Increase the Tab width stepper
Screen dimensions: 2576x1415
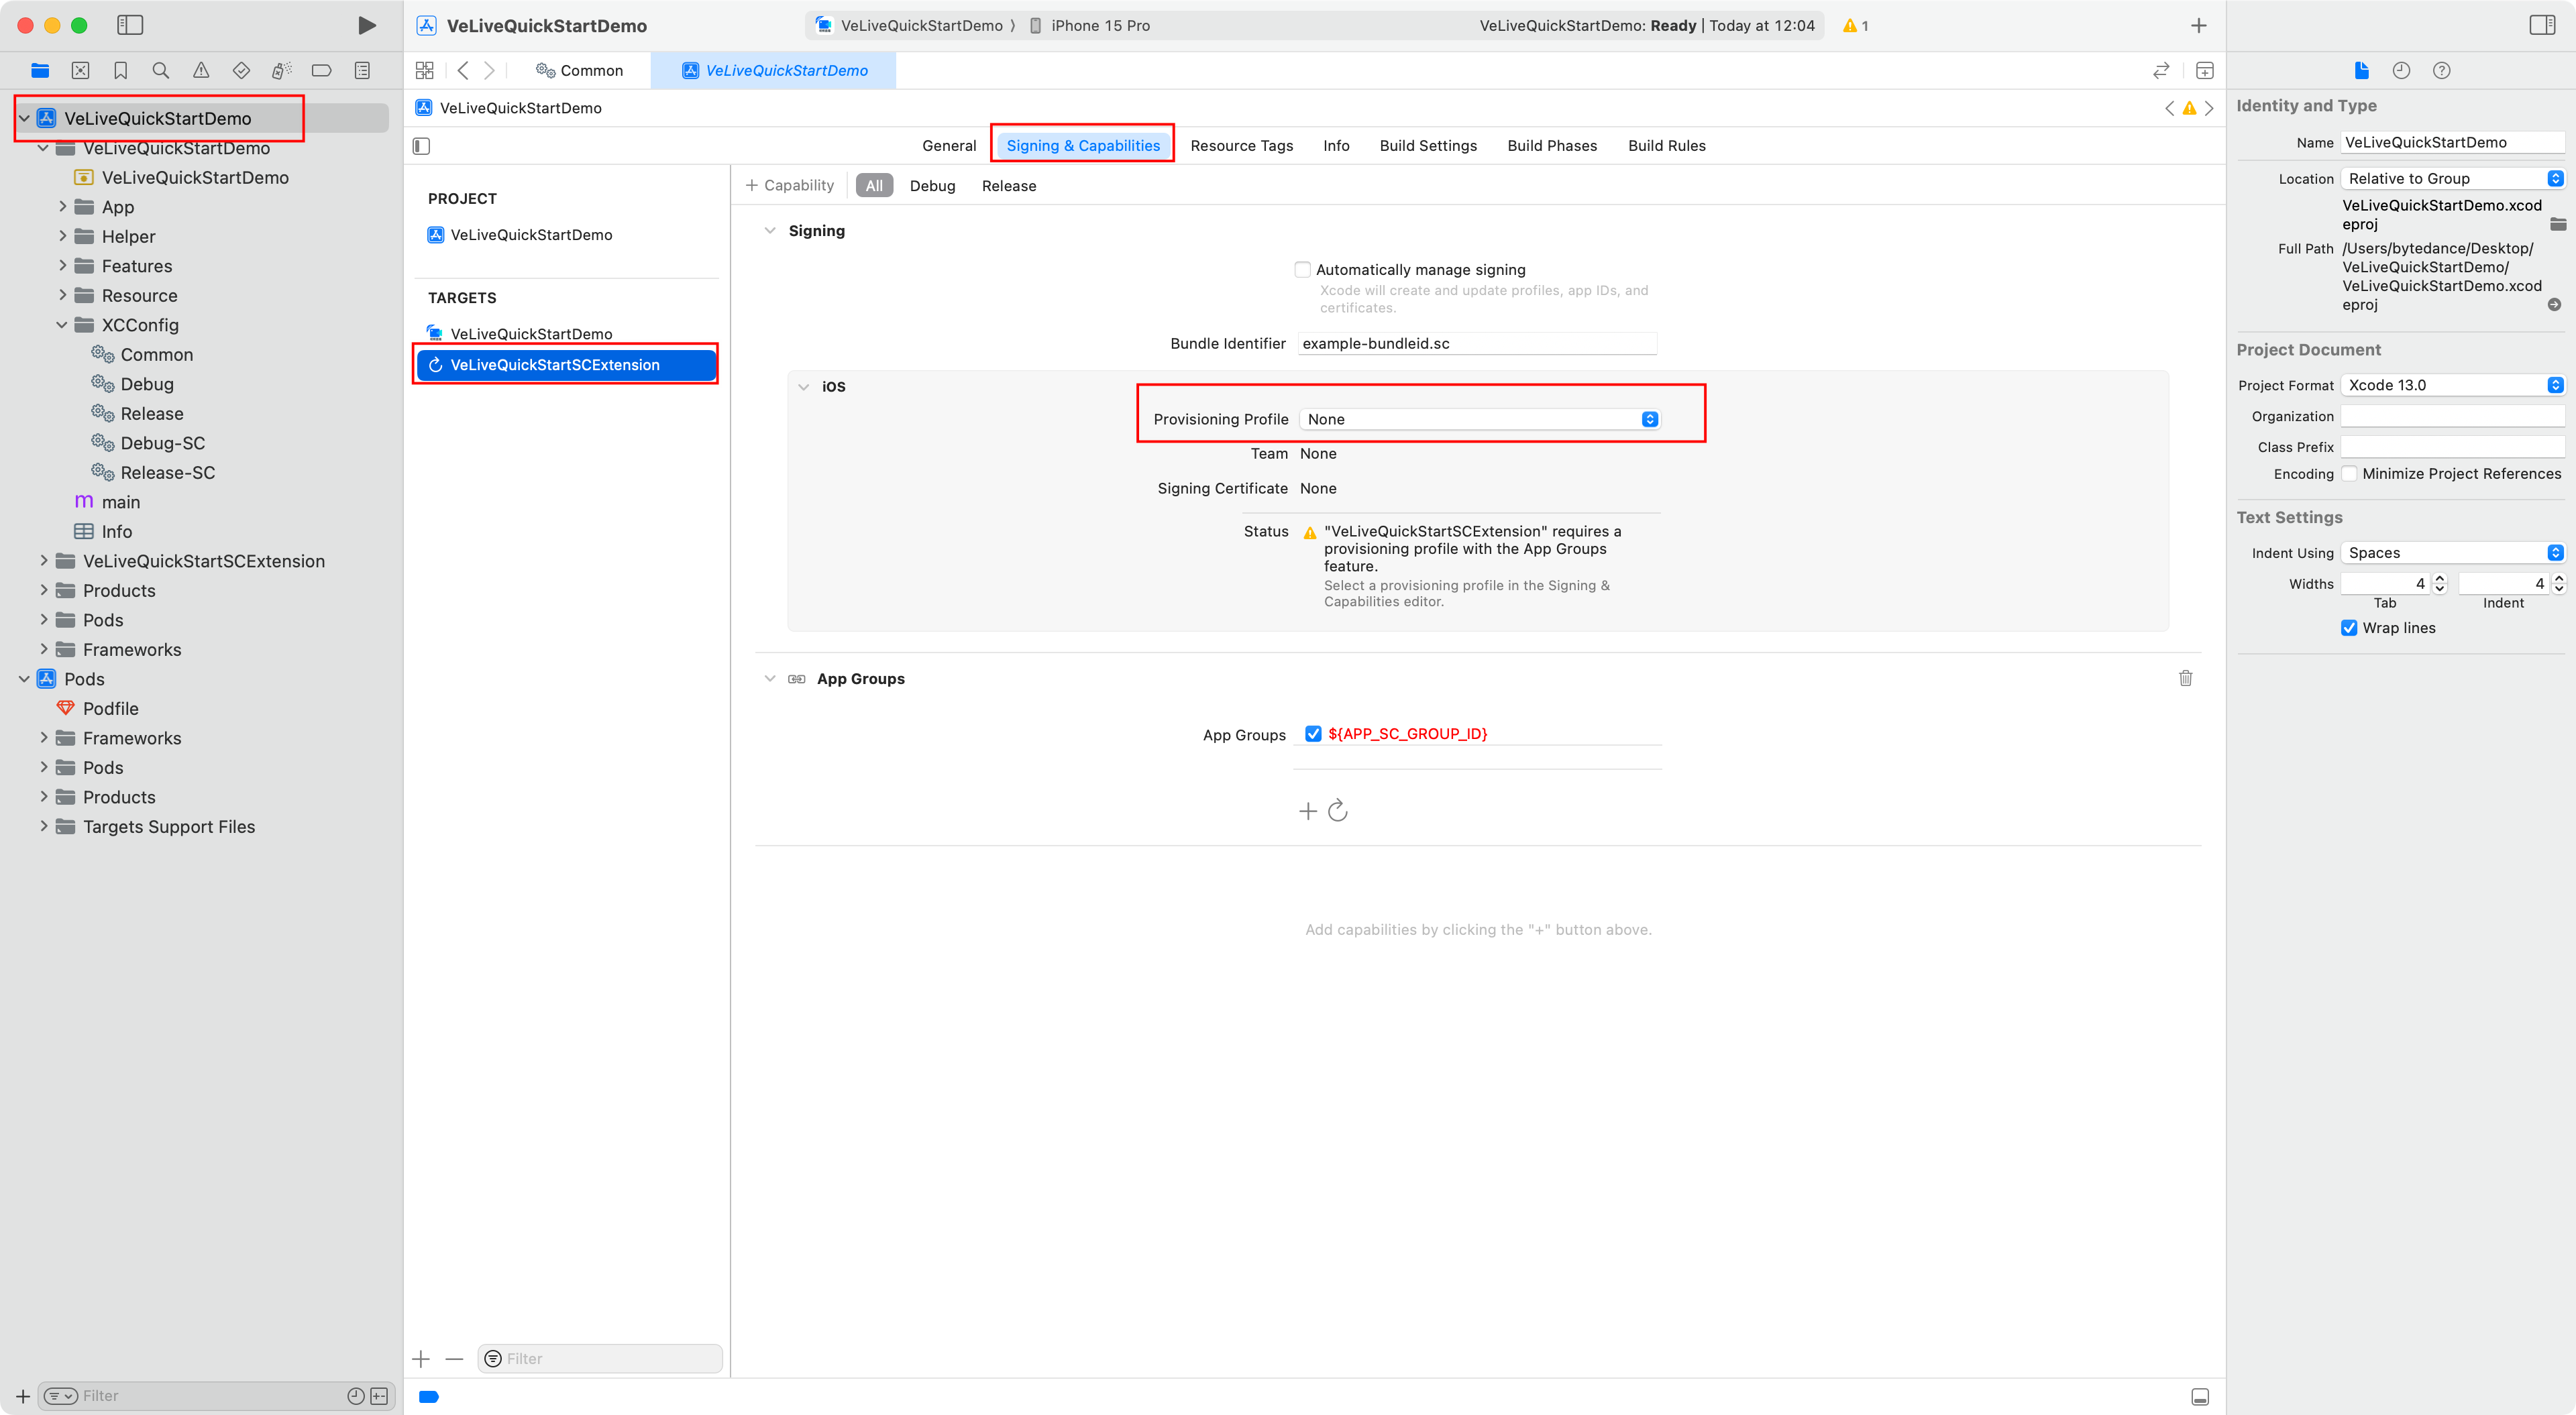(2440, 579)
